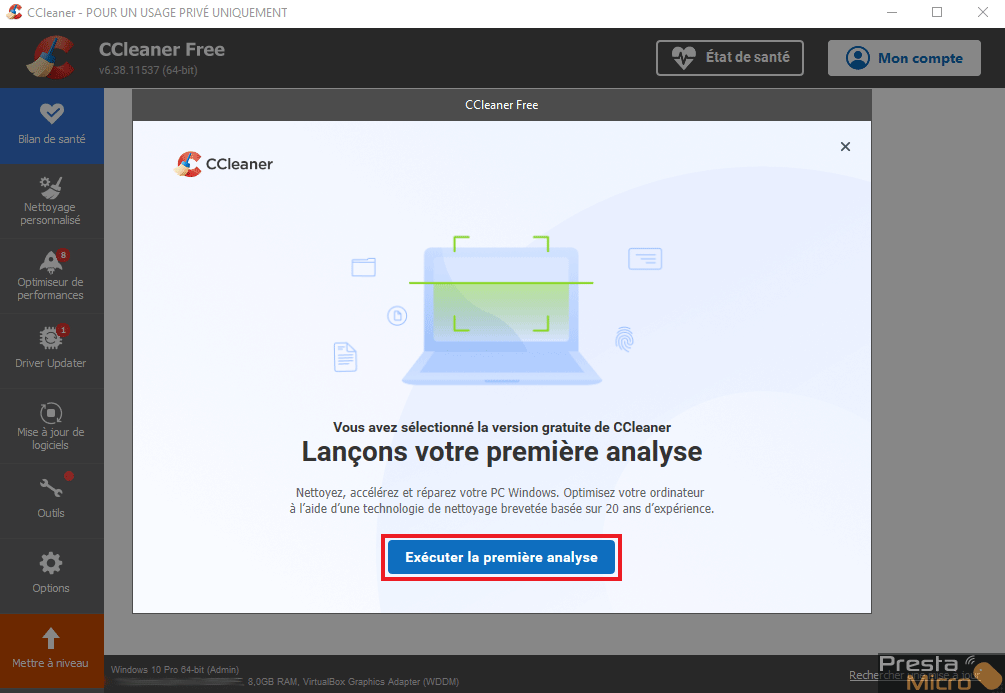Image resolution: width=1005 pixels, height=693 pixels.
Task: Click the laptop scan illustration
Action: tap(501, 311)
